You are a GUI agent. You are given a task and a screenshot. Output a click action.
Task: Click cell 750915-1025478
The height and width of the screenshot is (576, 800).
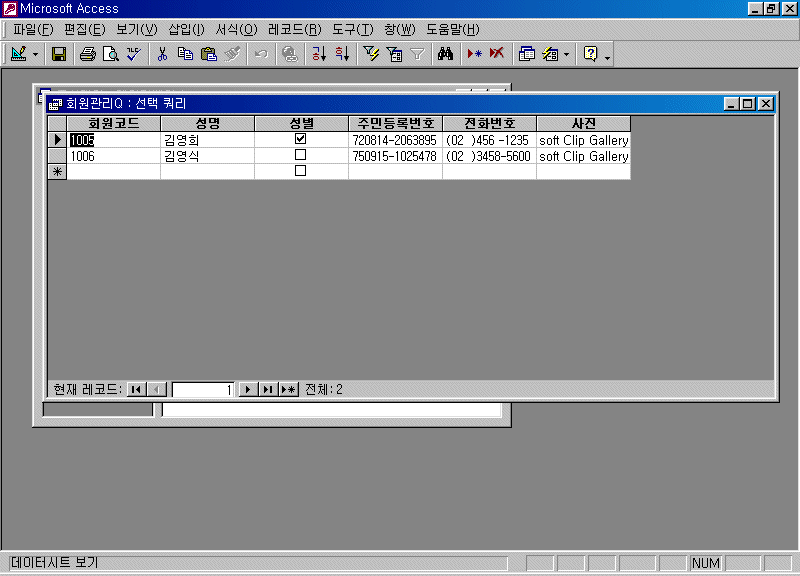point(395,156)
